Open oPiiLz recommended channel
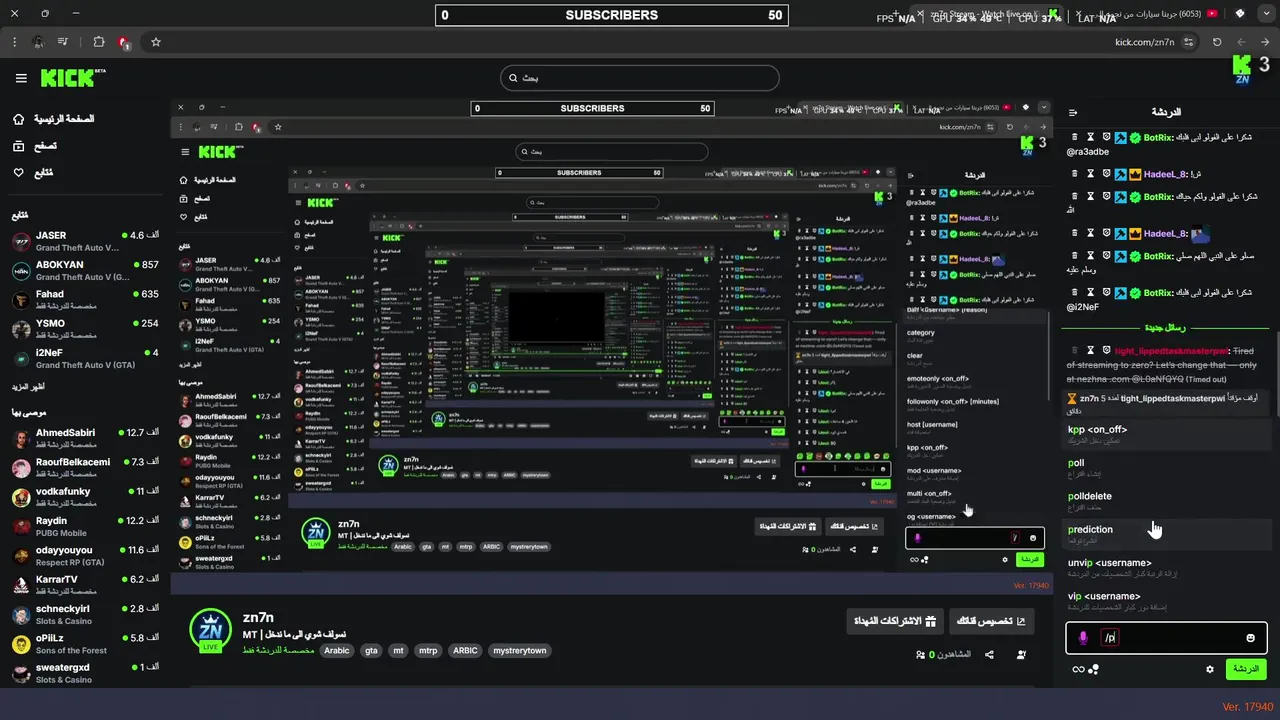The width and height of the screenshot is (1280, 720). click(x=85, y=643)
